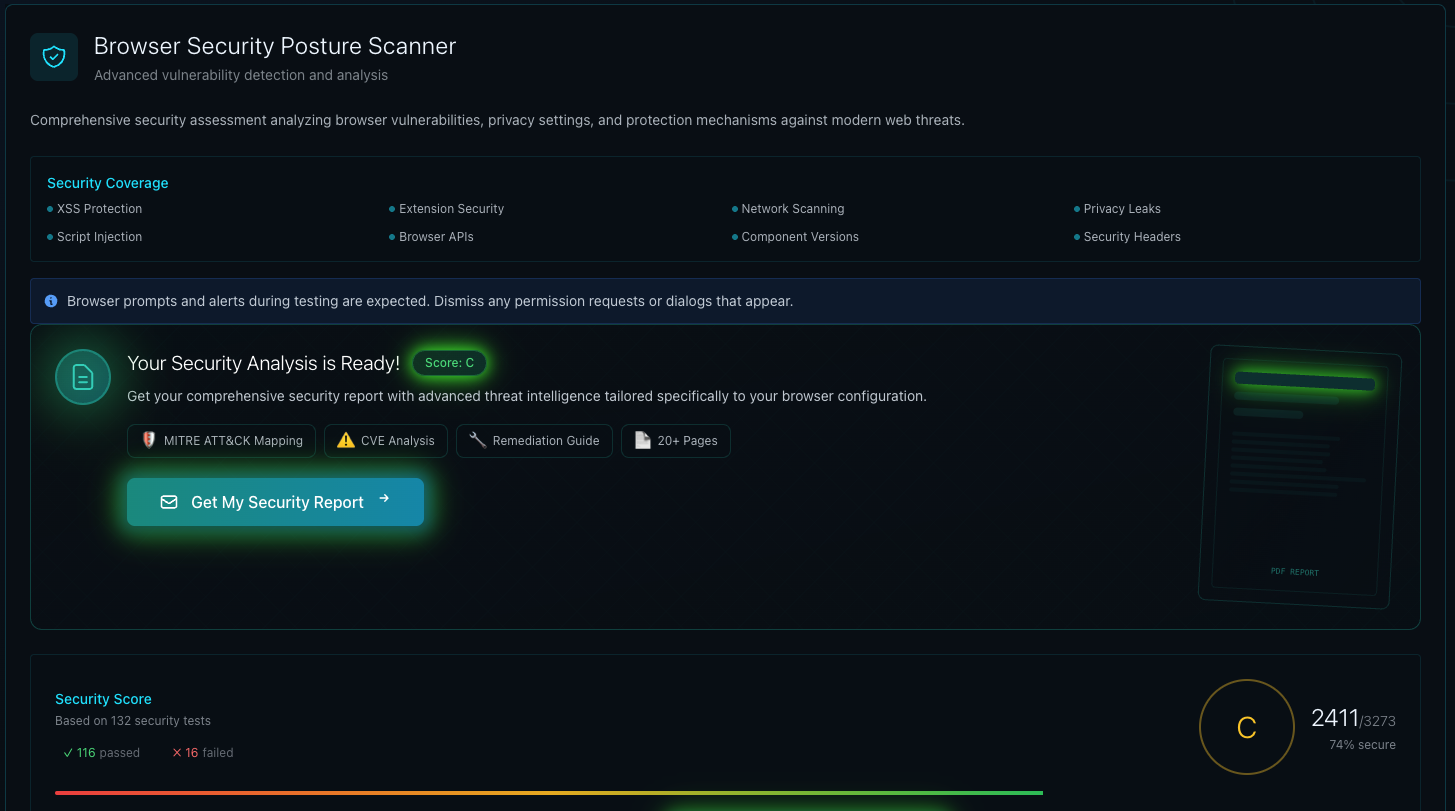Click the Extension Security coverage item

[x=446, y=209]
